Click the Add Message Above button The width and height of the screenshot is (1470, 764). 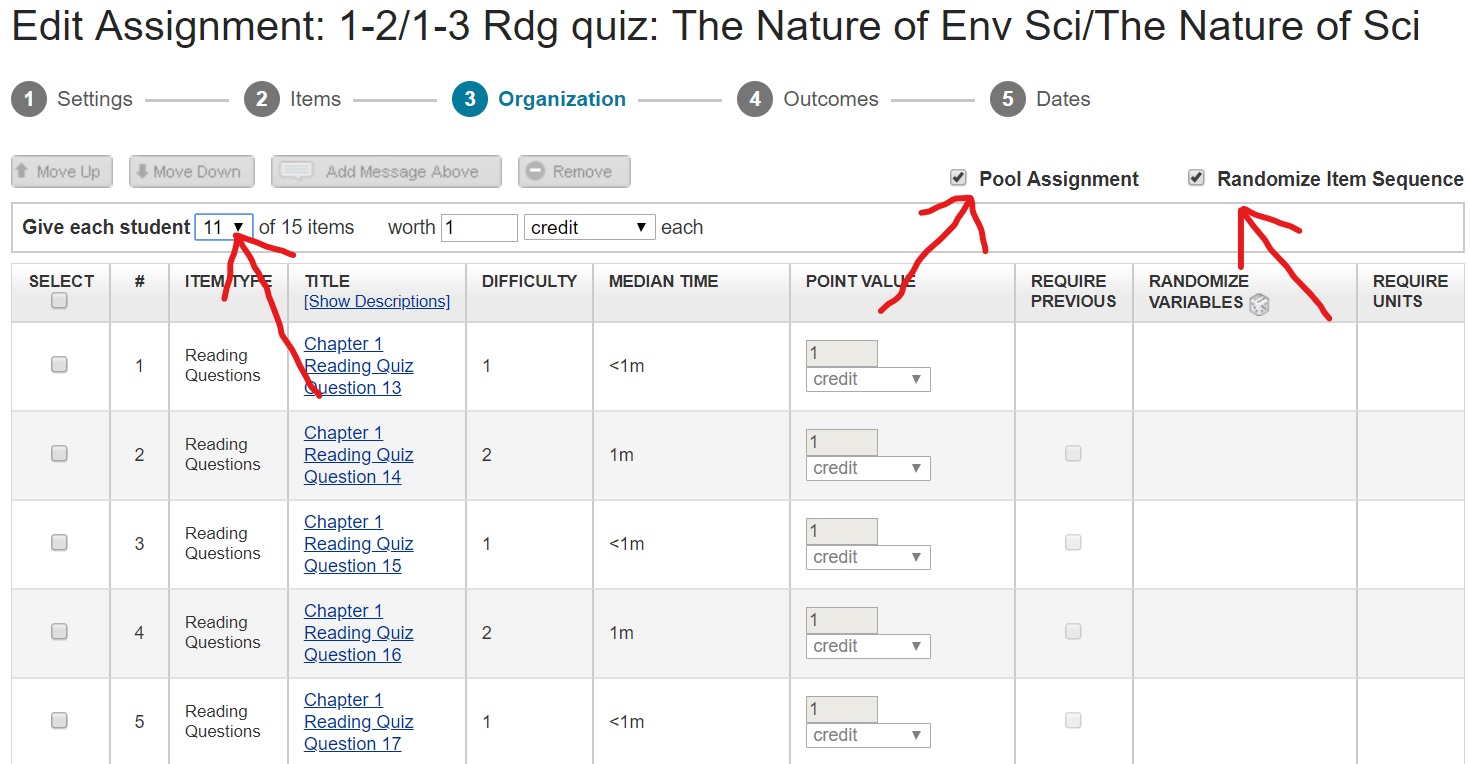click(x=385, y=172)
